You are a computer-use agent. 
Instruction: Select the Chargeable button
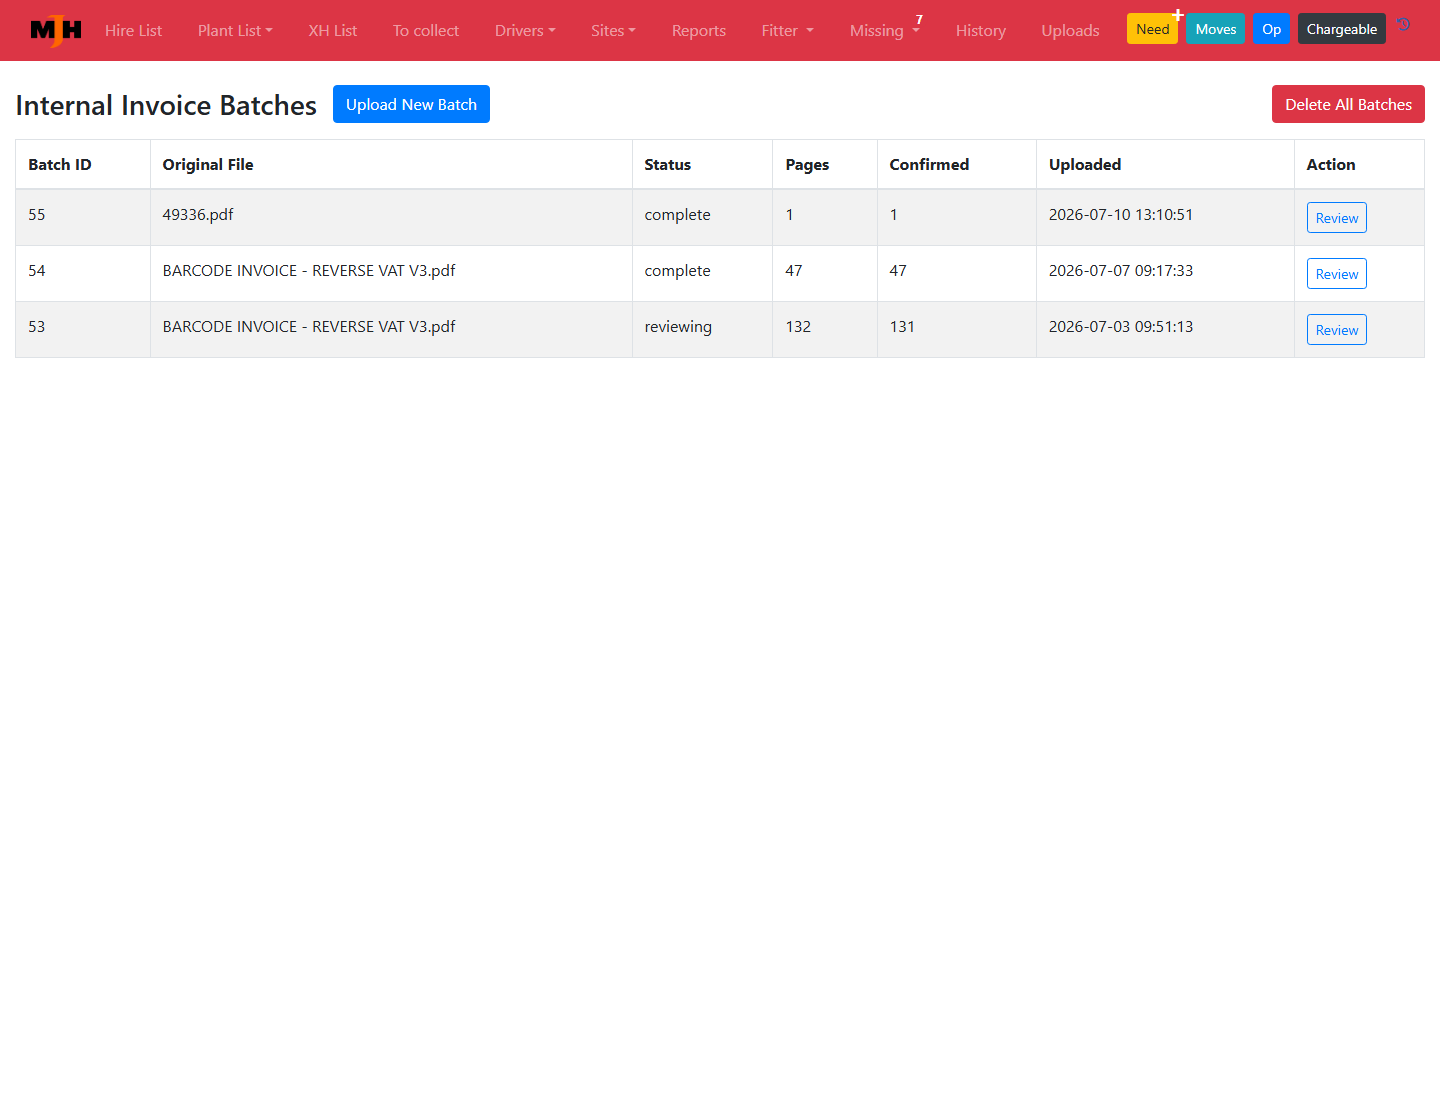tap(1342, 29)
